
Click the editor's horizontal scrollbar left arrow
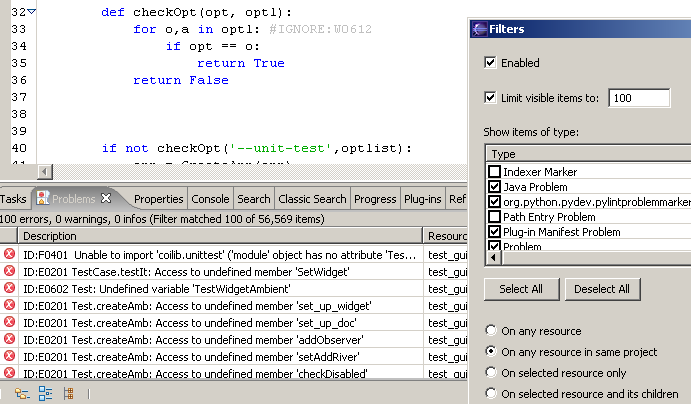(x=43, y=172)
